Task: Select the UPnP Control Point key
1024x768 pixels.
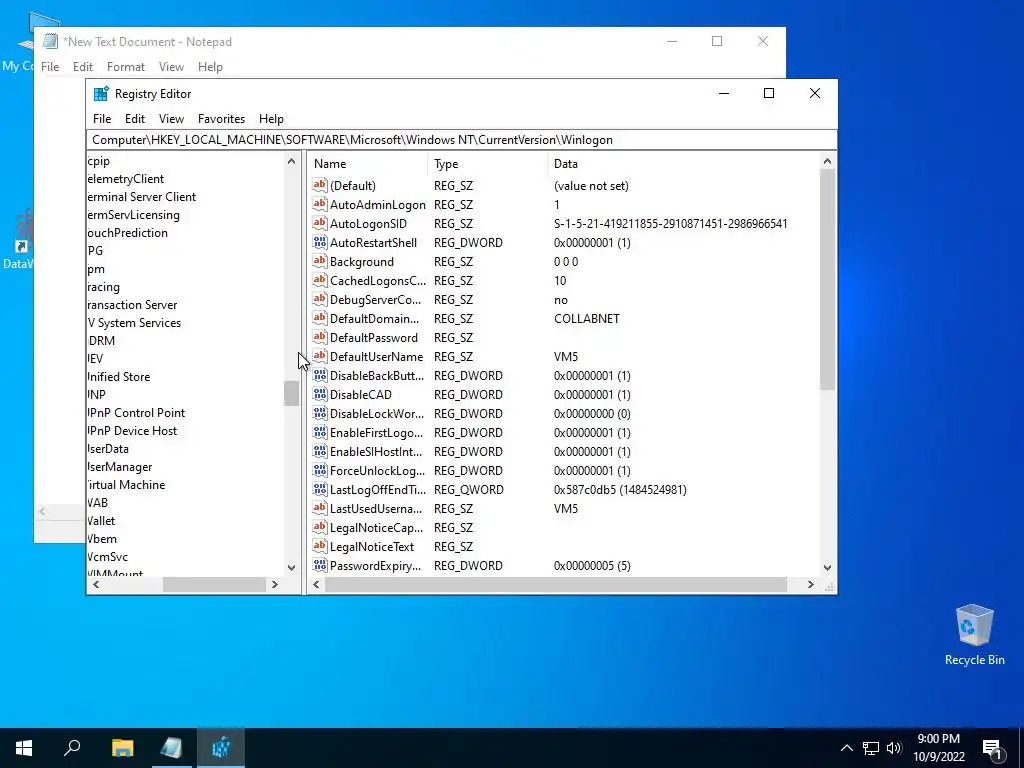Action: click(136, 412)
